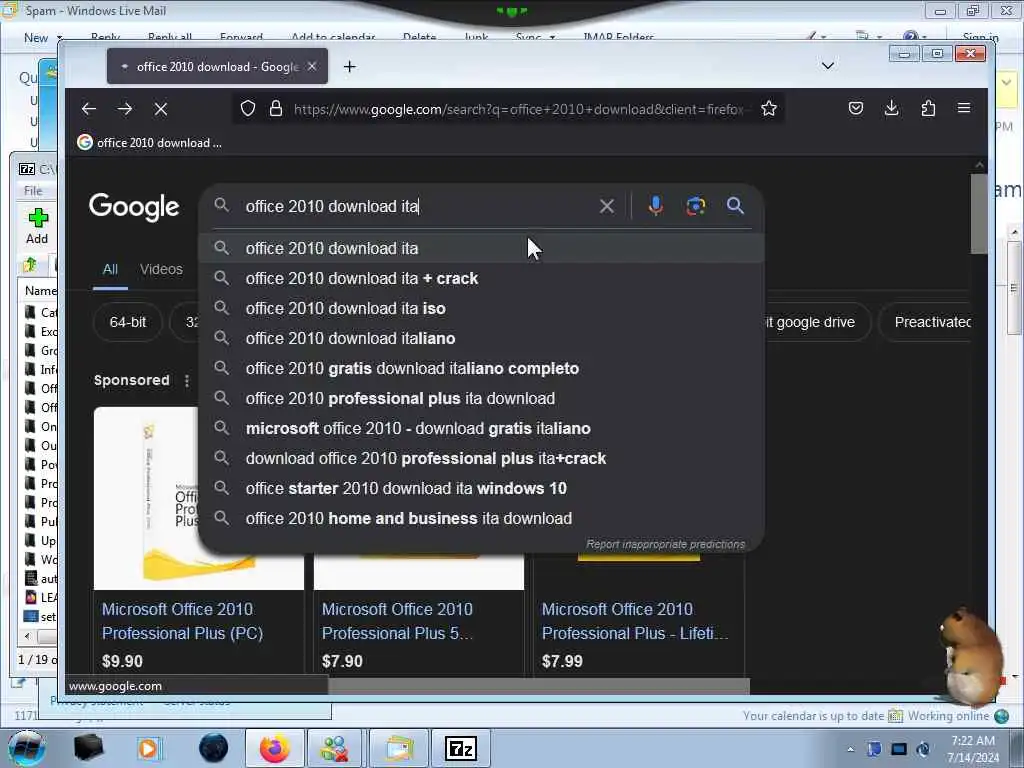Select 'office 2010 home and business ita download'
The height and width of the screenshot is (768, 1024).
point(481,519)
